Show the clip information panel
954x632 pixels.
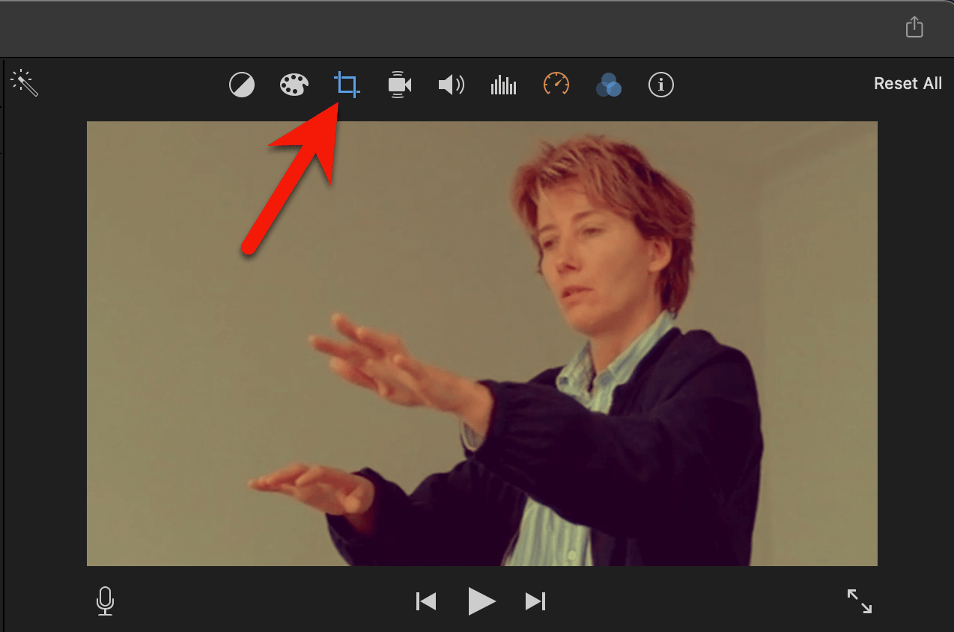(661, 85)
